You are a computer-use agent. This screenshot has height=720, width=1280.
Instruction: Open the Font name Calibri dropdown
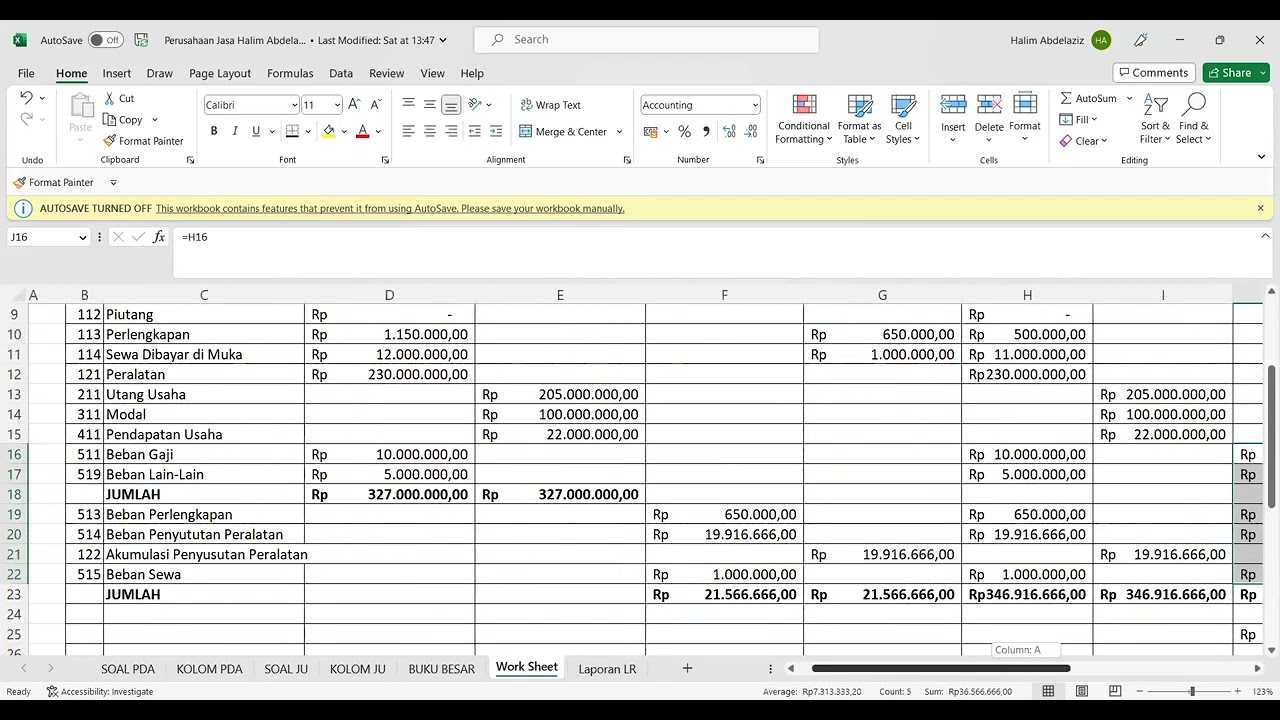(x=294, y=105)
